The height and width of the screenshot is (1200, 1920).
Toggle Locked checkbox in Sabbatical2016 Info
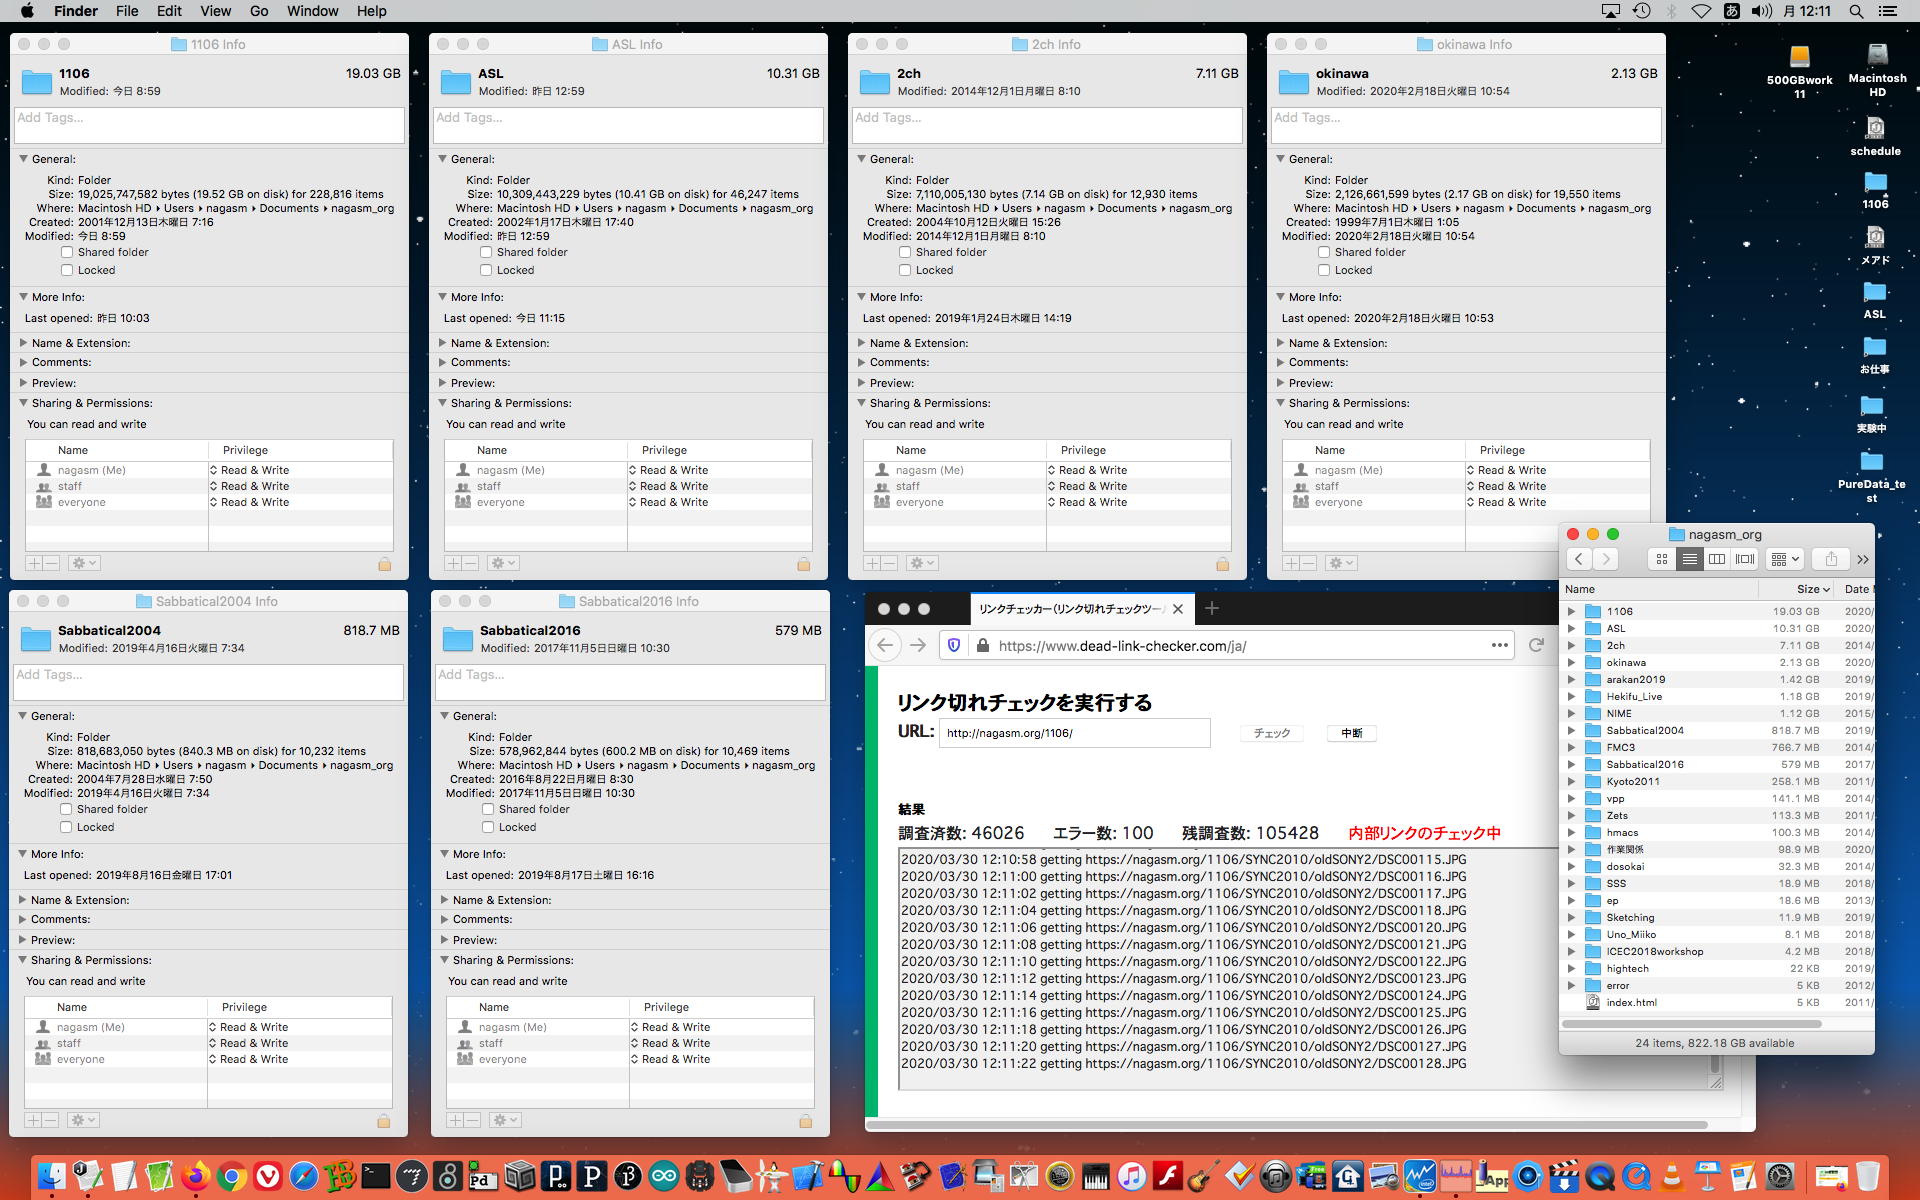488,827
